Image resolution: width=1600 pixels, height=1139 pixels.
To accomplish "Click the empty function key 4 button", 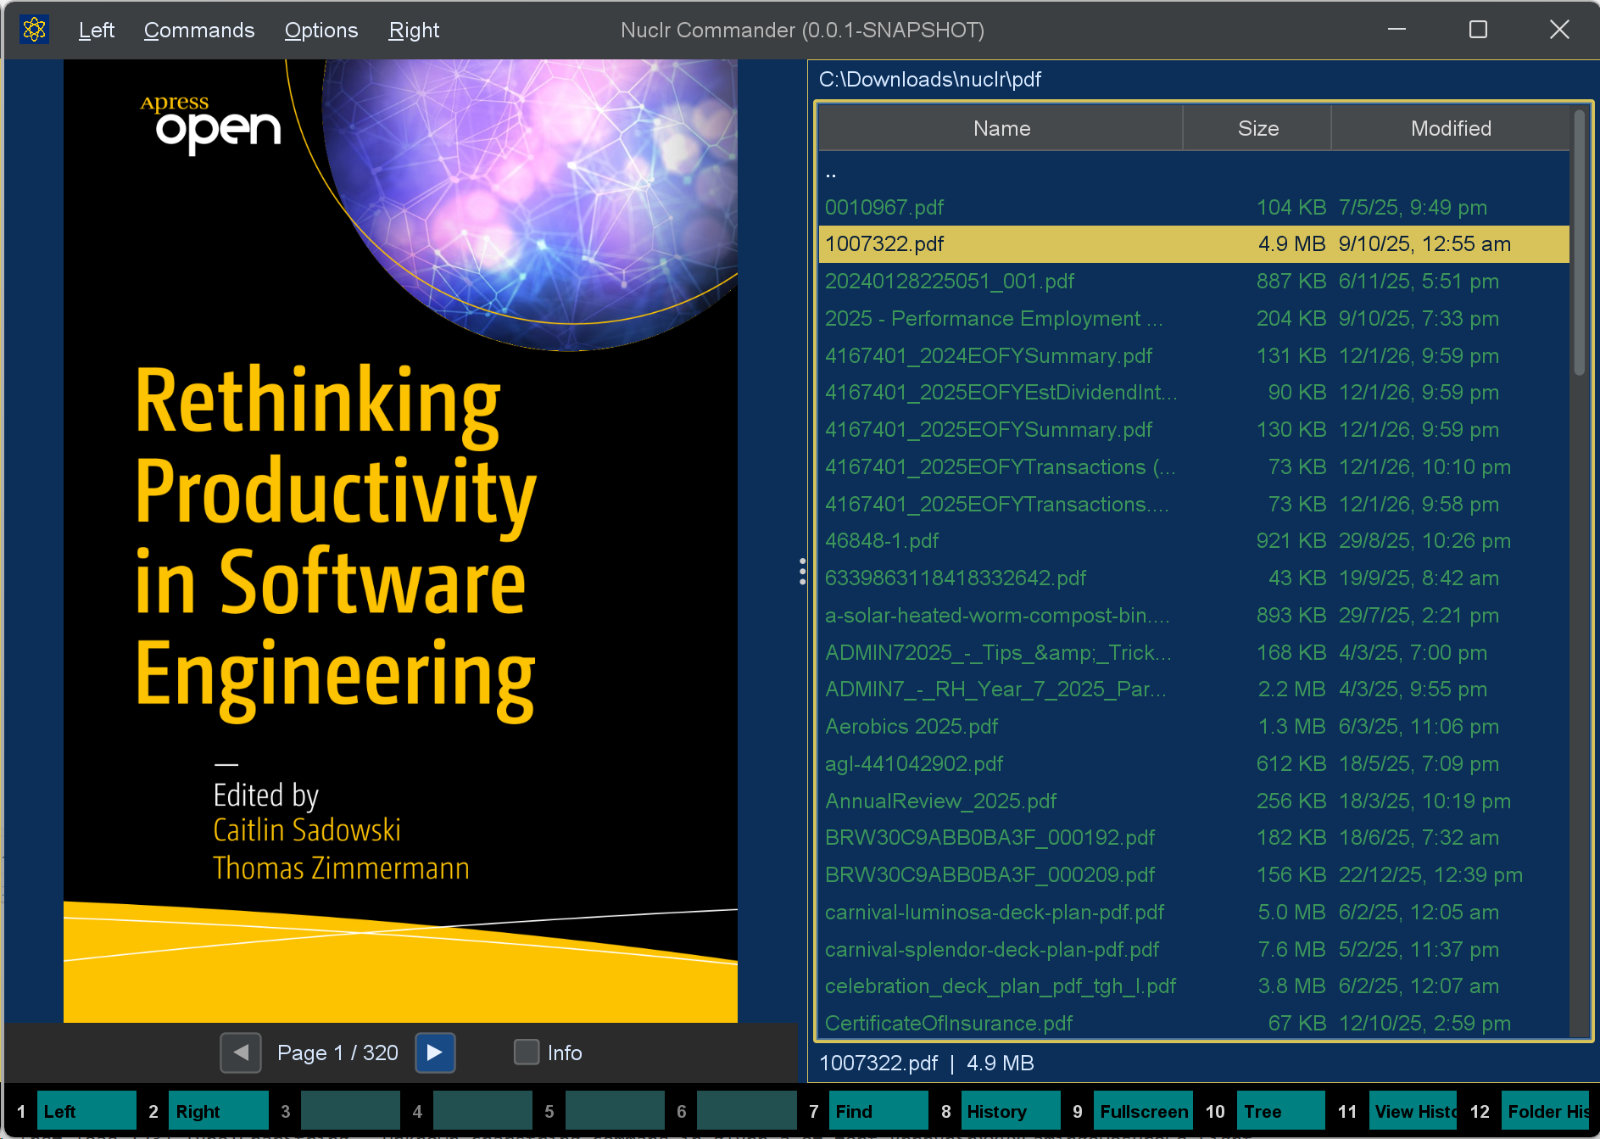I will coord(483,1111).
